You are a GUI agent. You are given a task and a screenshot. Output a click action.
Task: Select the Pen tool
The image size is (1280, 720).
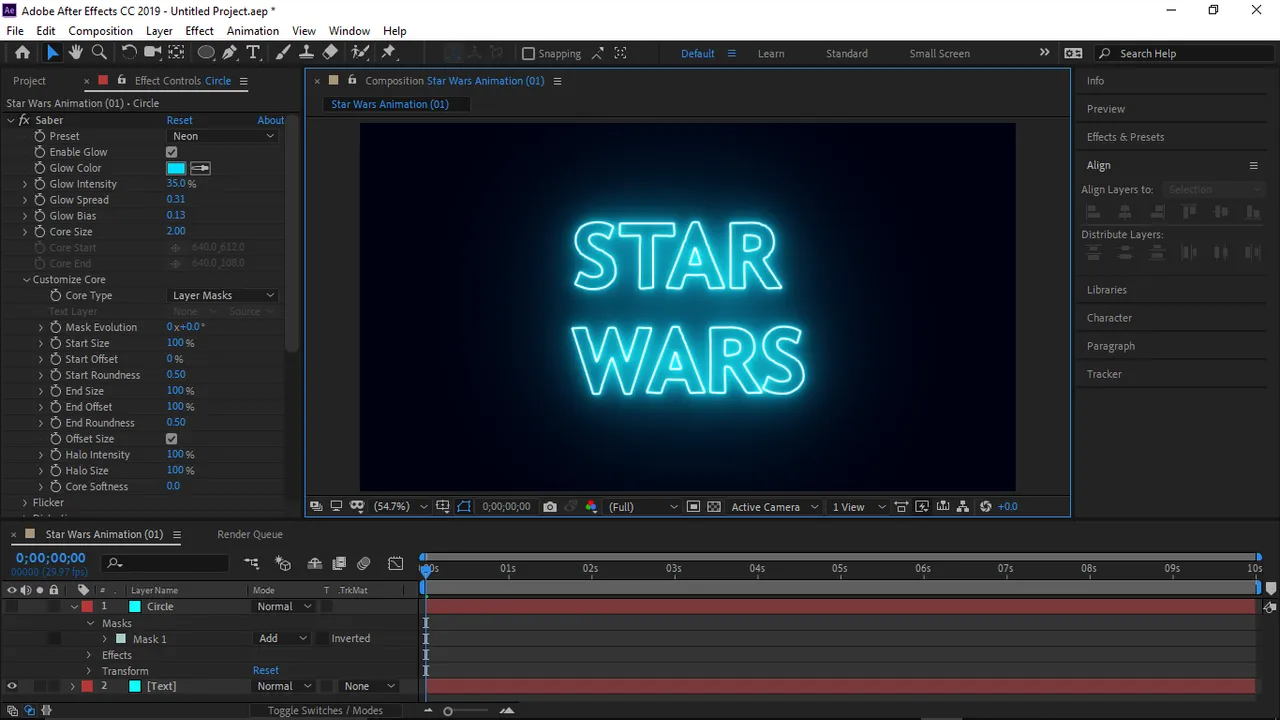point(230,53)
